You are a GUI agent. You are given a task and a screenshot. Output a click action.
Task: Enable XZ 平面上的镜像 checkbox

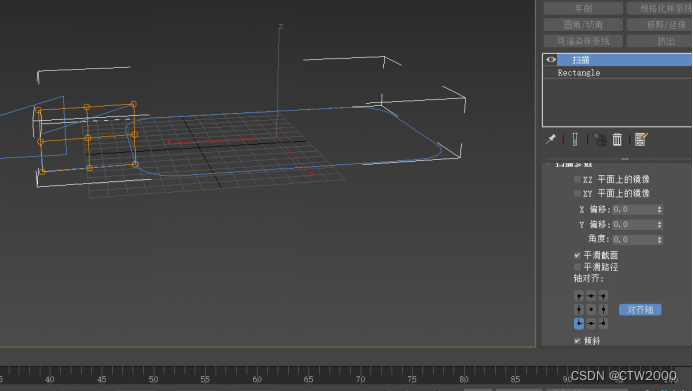pyautogui.click(x=577, y=179)
